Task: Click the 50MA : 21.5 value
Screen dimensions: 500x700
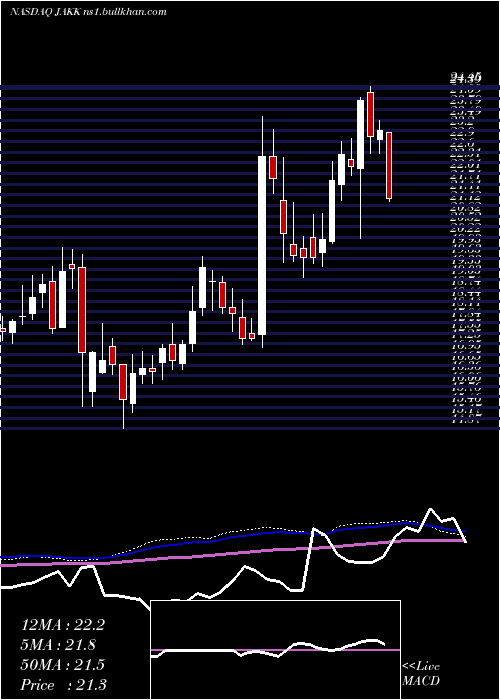Action: tap(63, 665)
